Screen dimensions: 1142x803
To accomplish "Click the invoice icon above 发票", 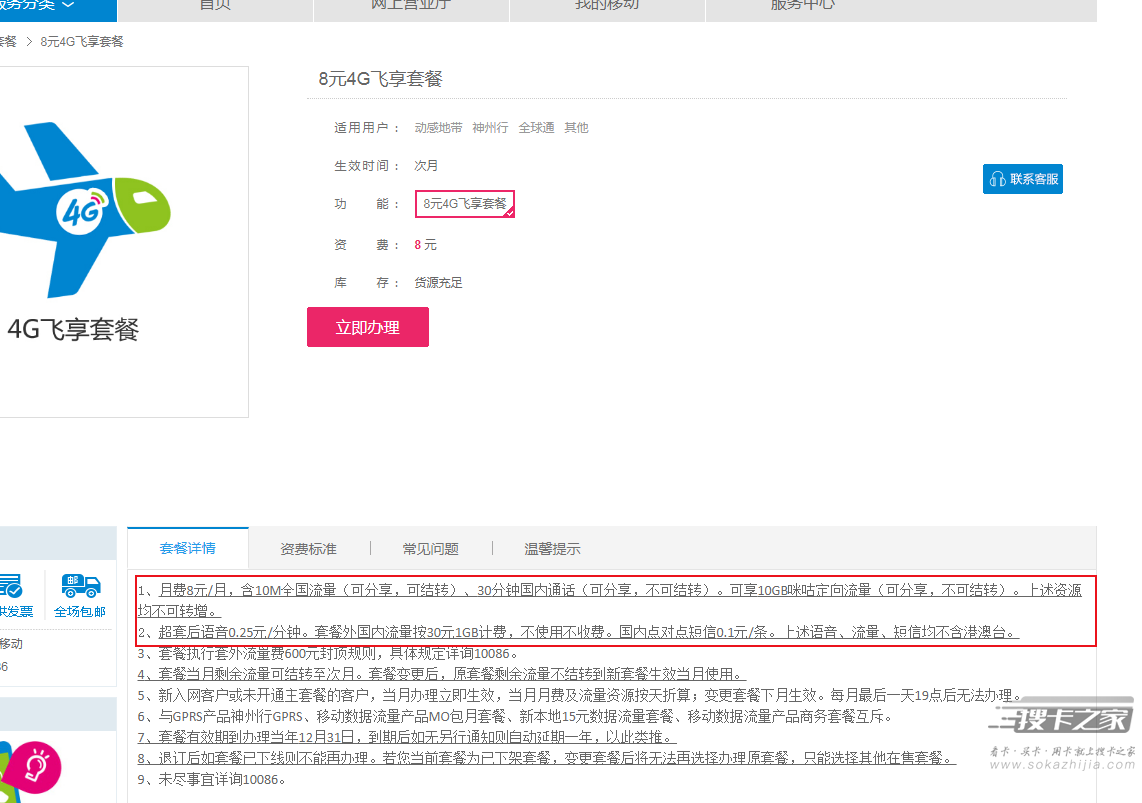I will 11,585.
